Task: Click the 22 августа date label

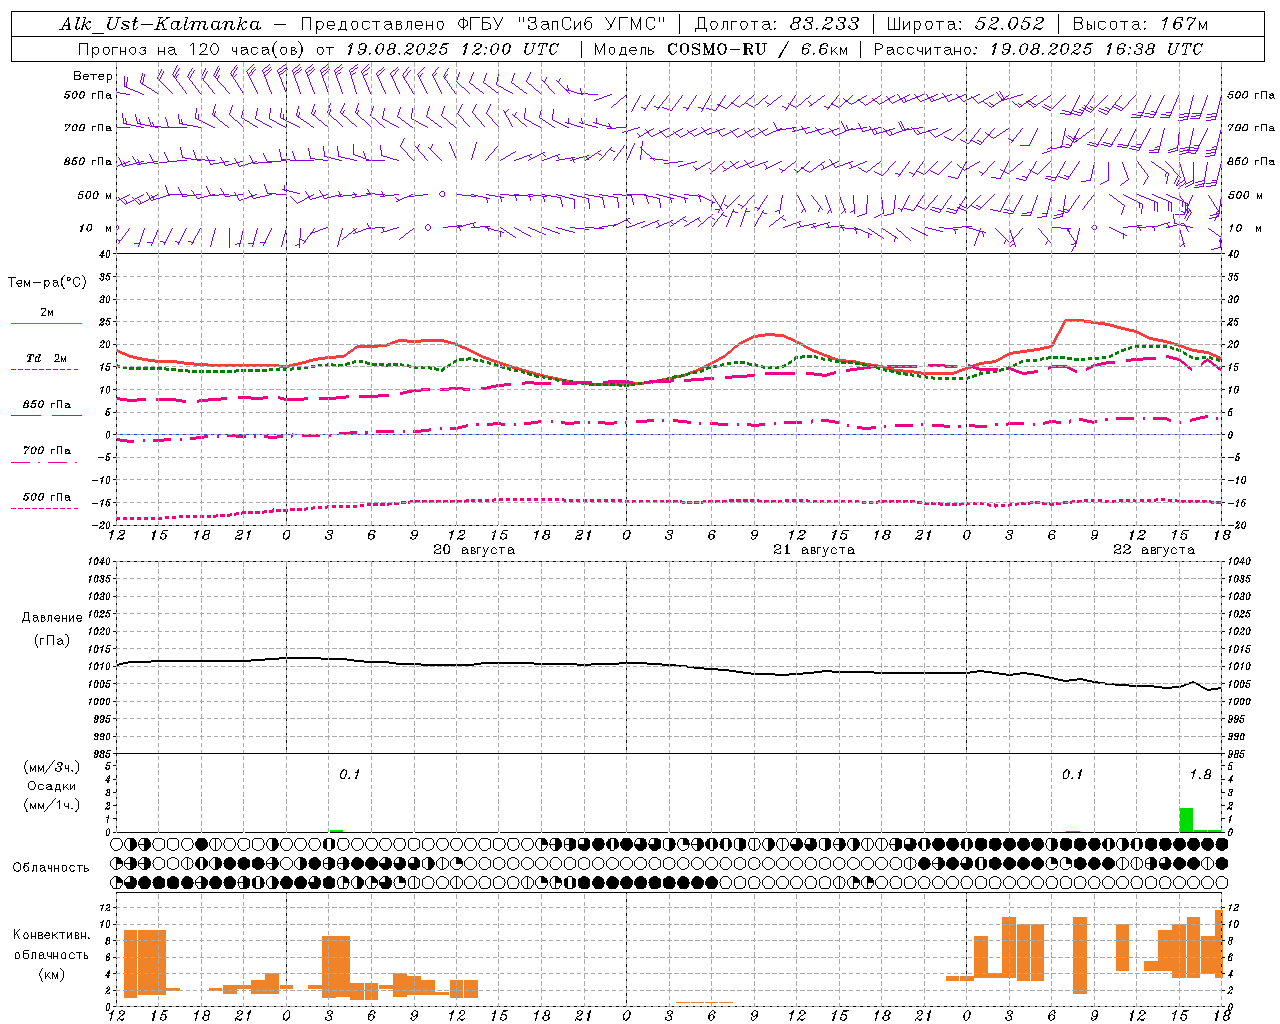Action: click(x=1154, y=550)
